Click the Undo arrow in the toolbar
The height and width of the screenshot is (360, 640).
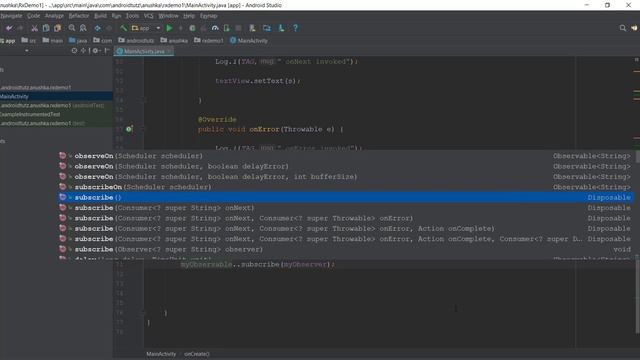tap(9, 28)
